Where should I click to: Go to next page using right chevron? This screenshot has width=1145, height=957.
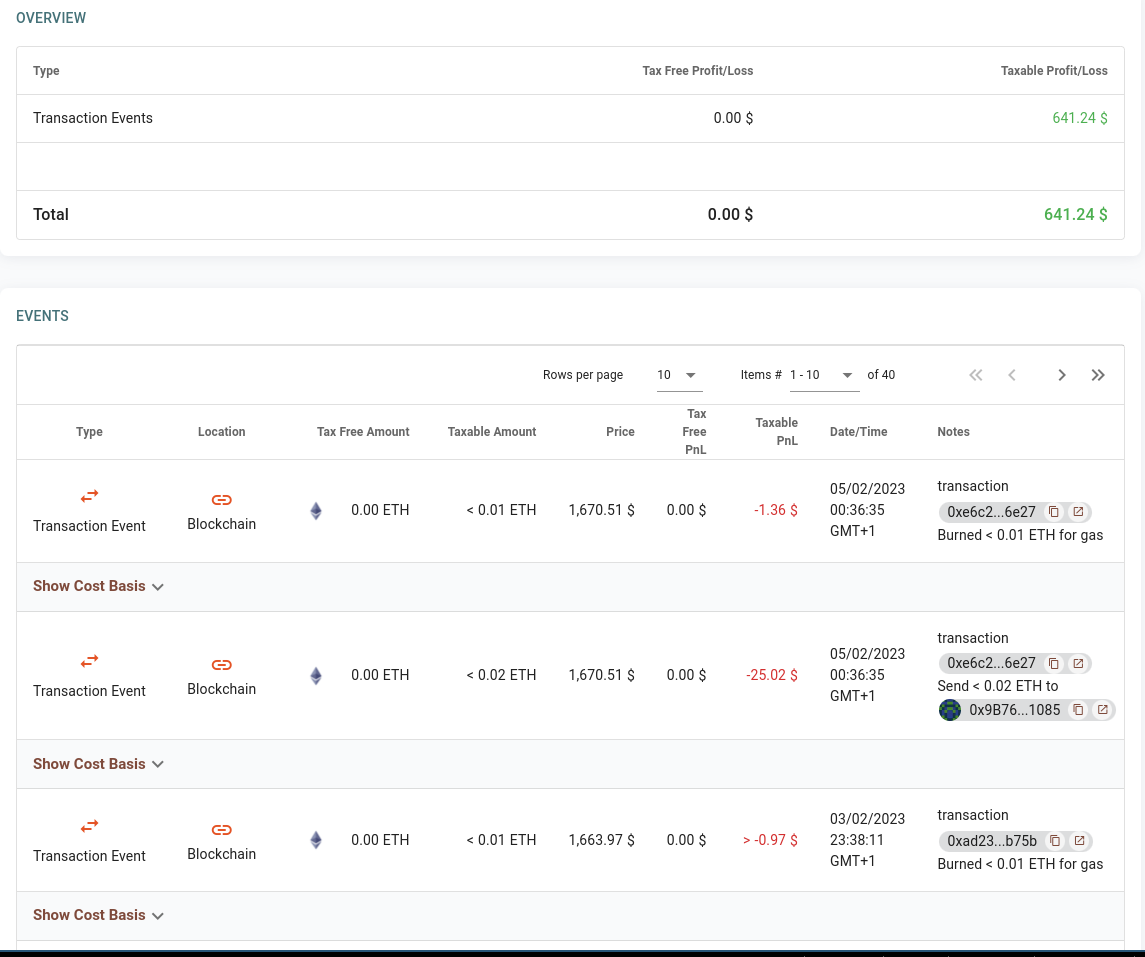point(1062,375)
